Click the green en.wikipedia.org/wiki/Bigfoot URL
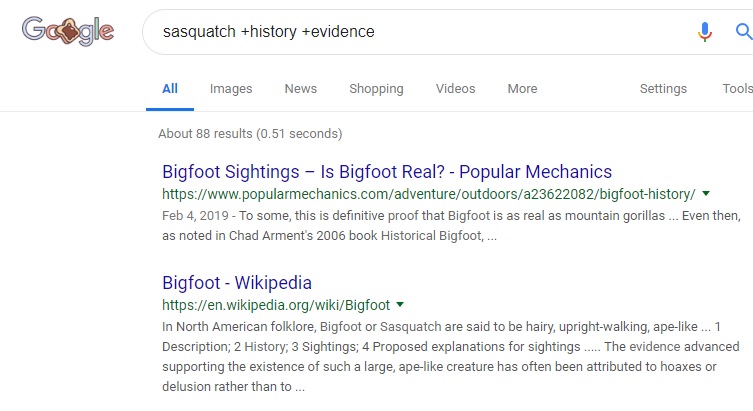Screen dimensions: 753x411 click(276, 305)
